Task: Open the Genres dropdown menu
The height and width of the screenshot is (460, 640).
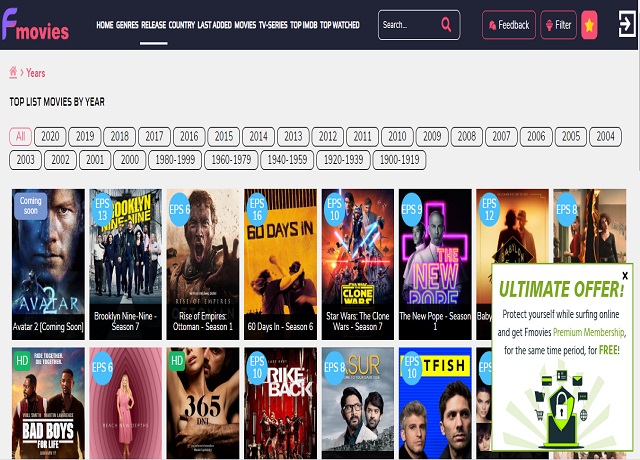Action: [x=127, y=25]
